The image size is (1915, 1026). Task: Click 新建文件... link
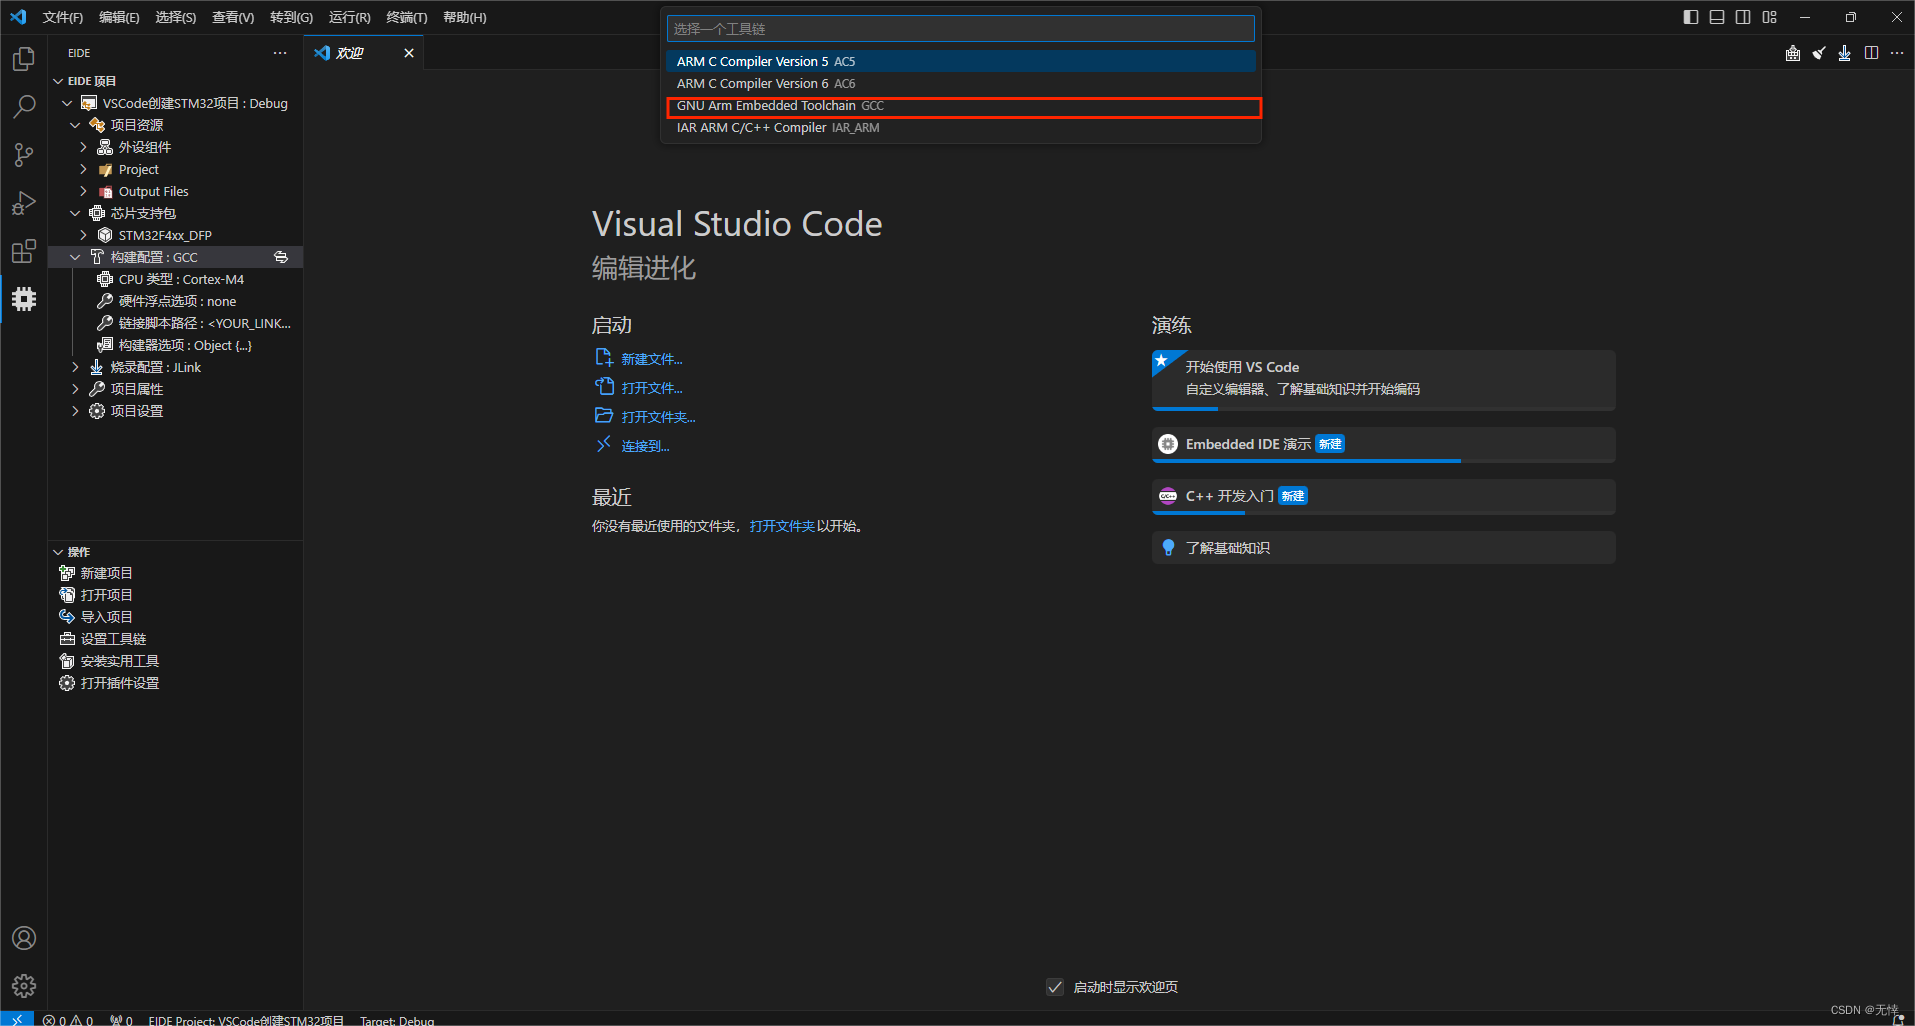click(x=652, y=359)
